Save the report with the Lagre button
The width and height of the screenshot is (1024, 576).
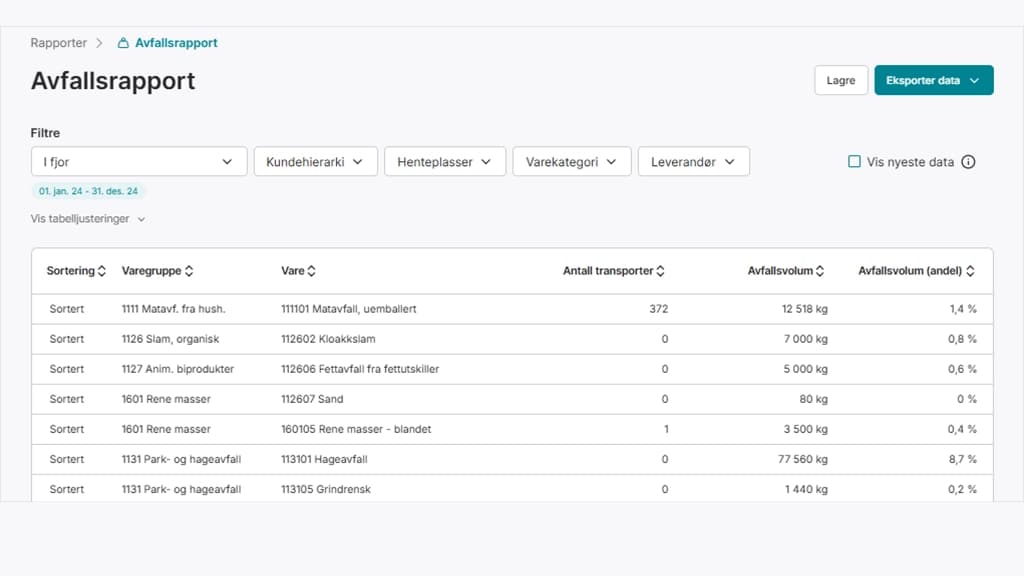tap(840, 80)
